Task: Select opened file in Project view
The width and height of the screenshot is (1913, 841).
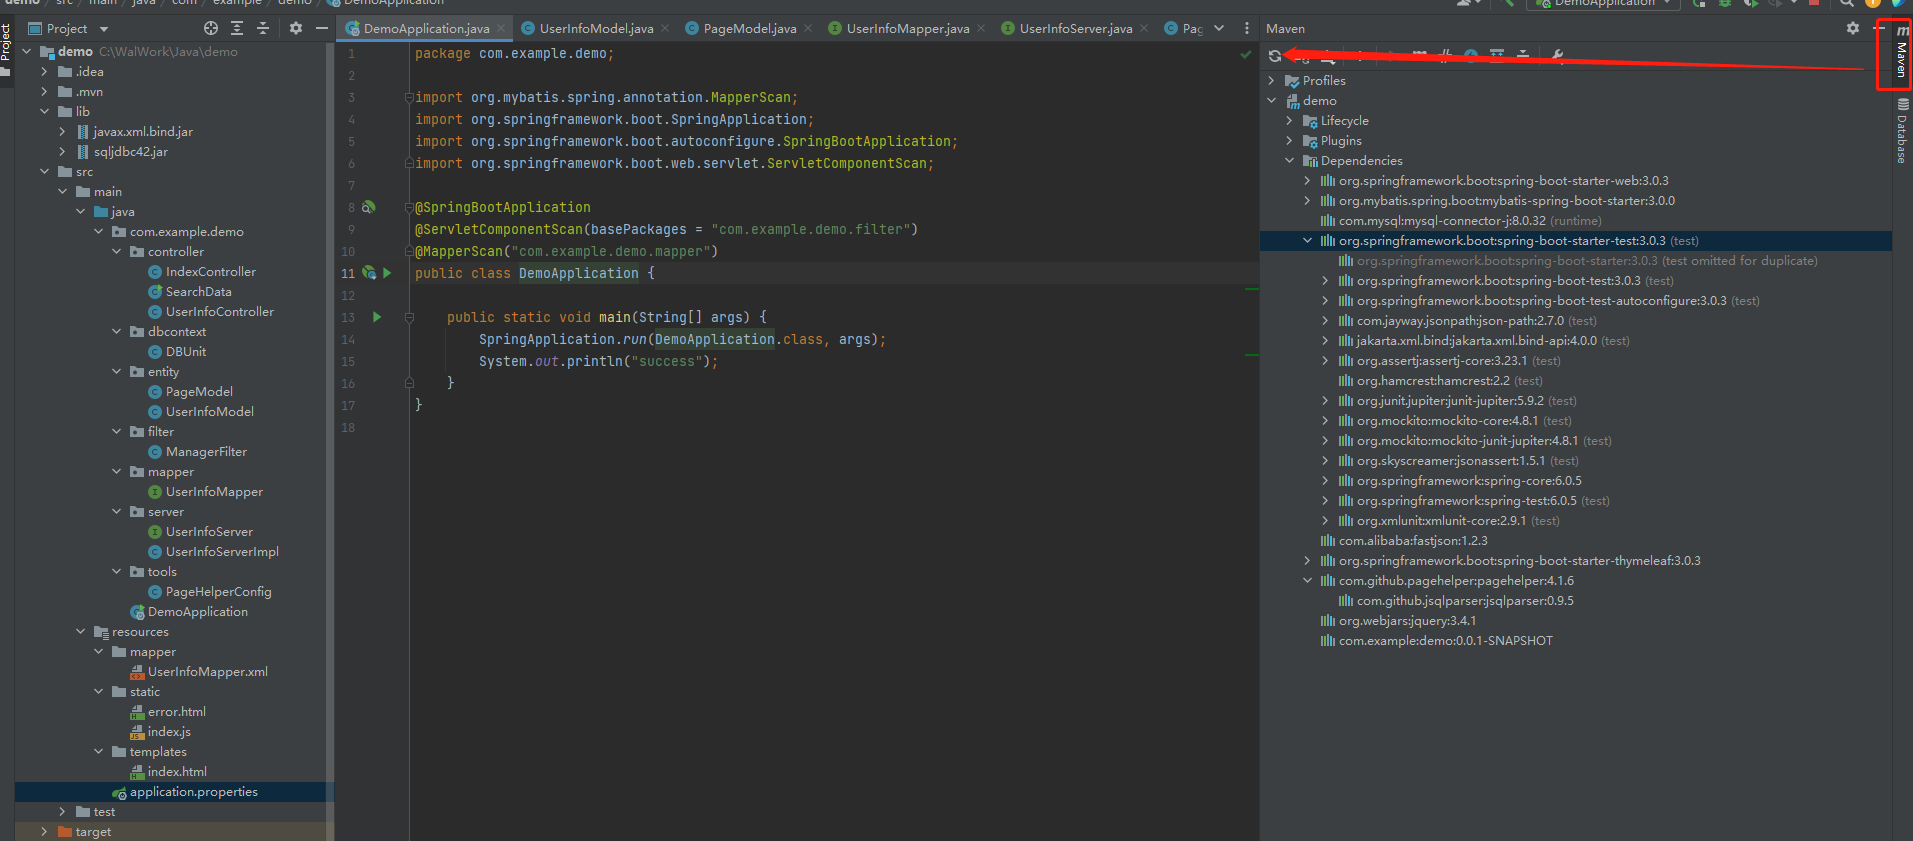Action: 210,28
